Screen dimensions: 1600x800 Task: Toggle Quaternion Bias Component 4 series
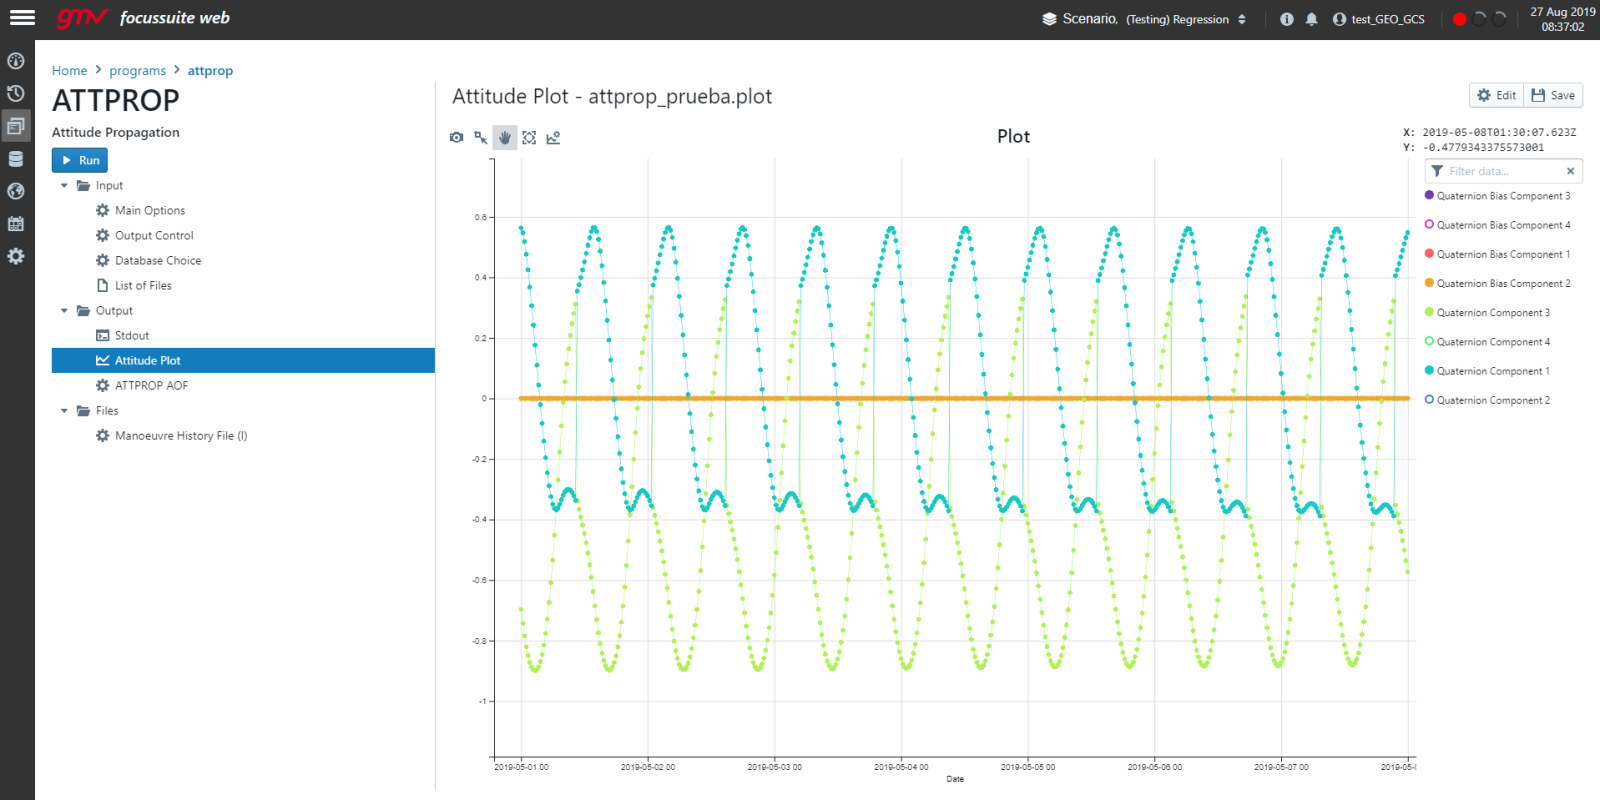pos(1497,225)
